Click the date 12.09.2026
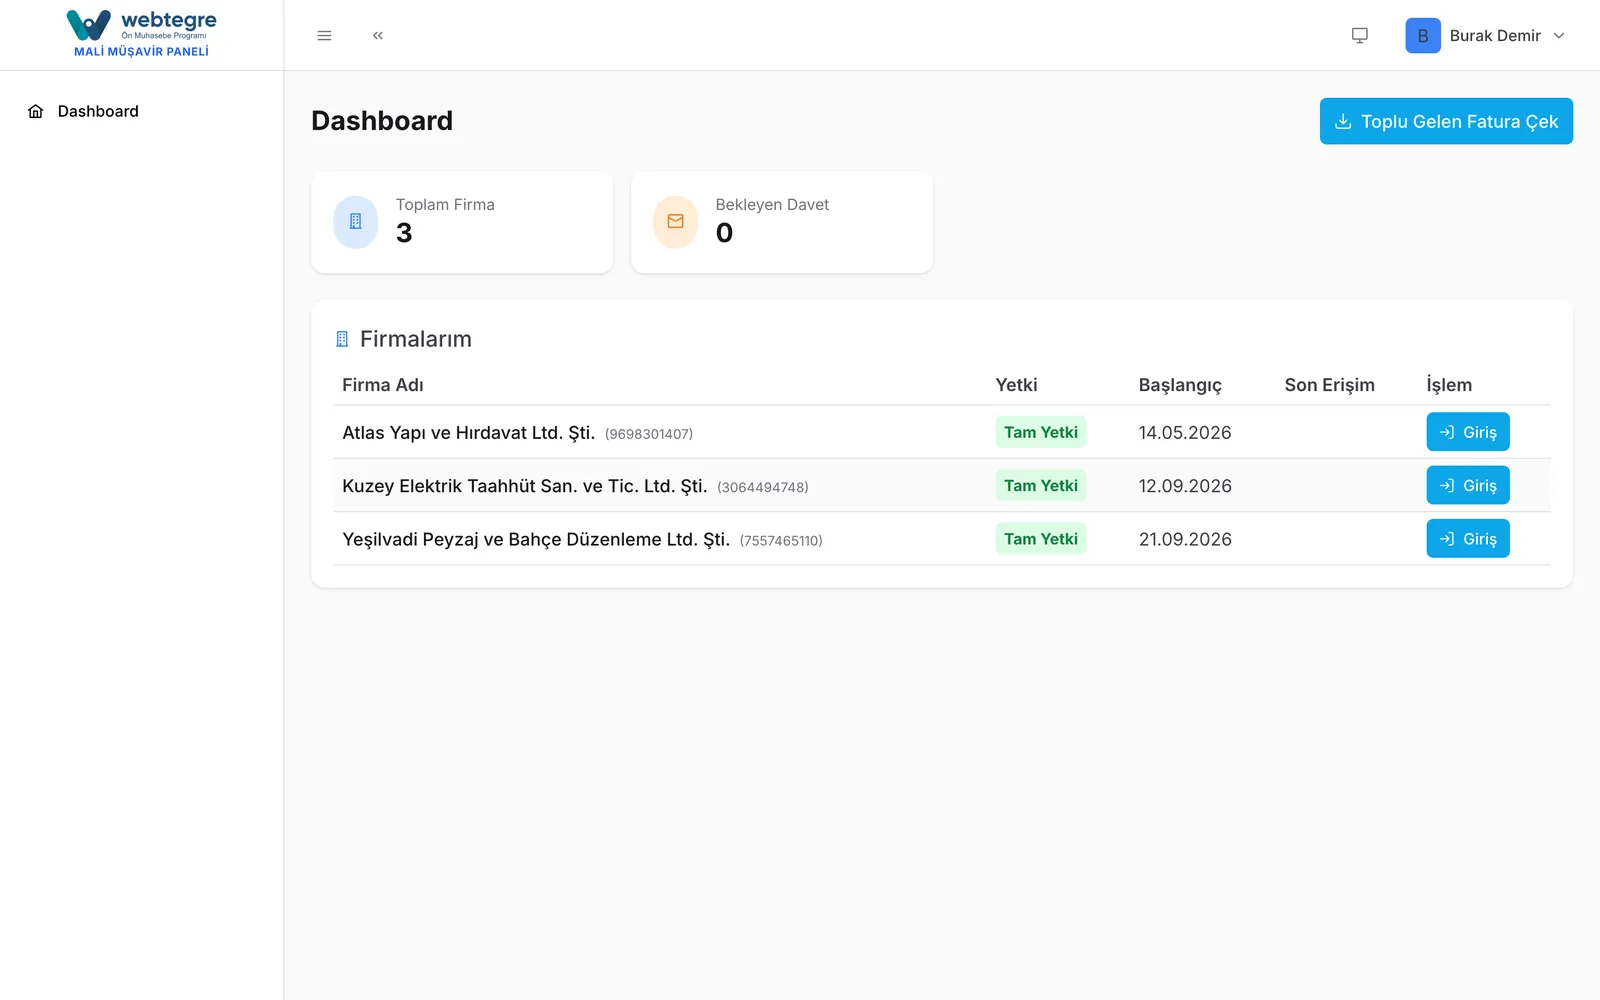Viewport: 1600px width, 1000px height. click(1185, 486)
